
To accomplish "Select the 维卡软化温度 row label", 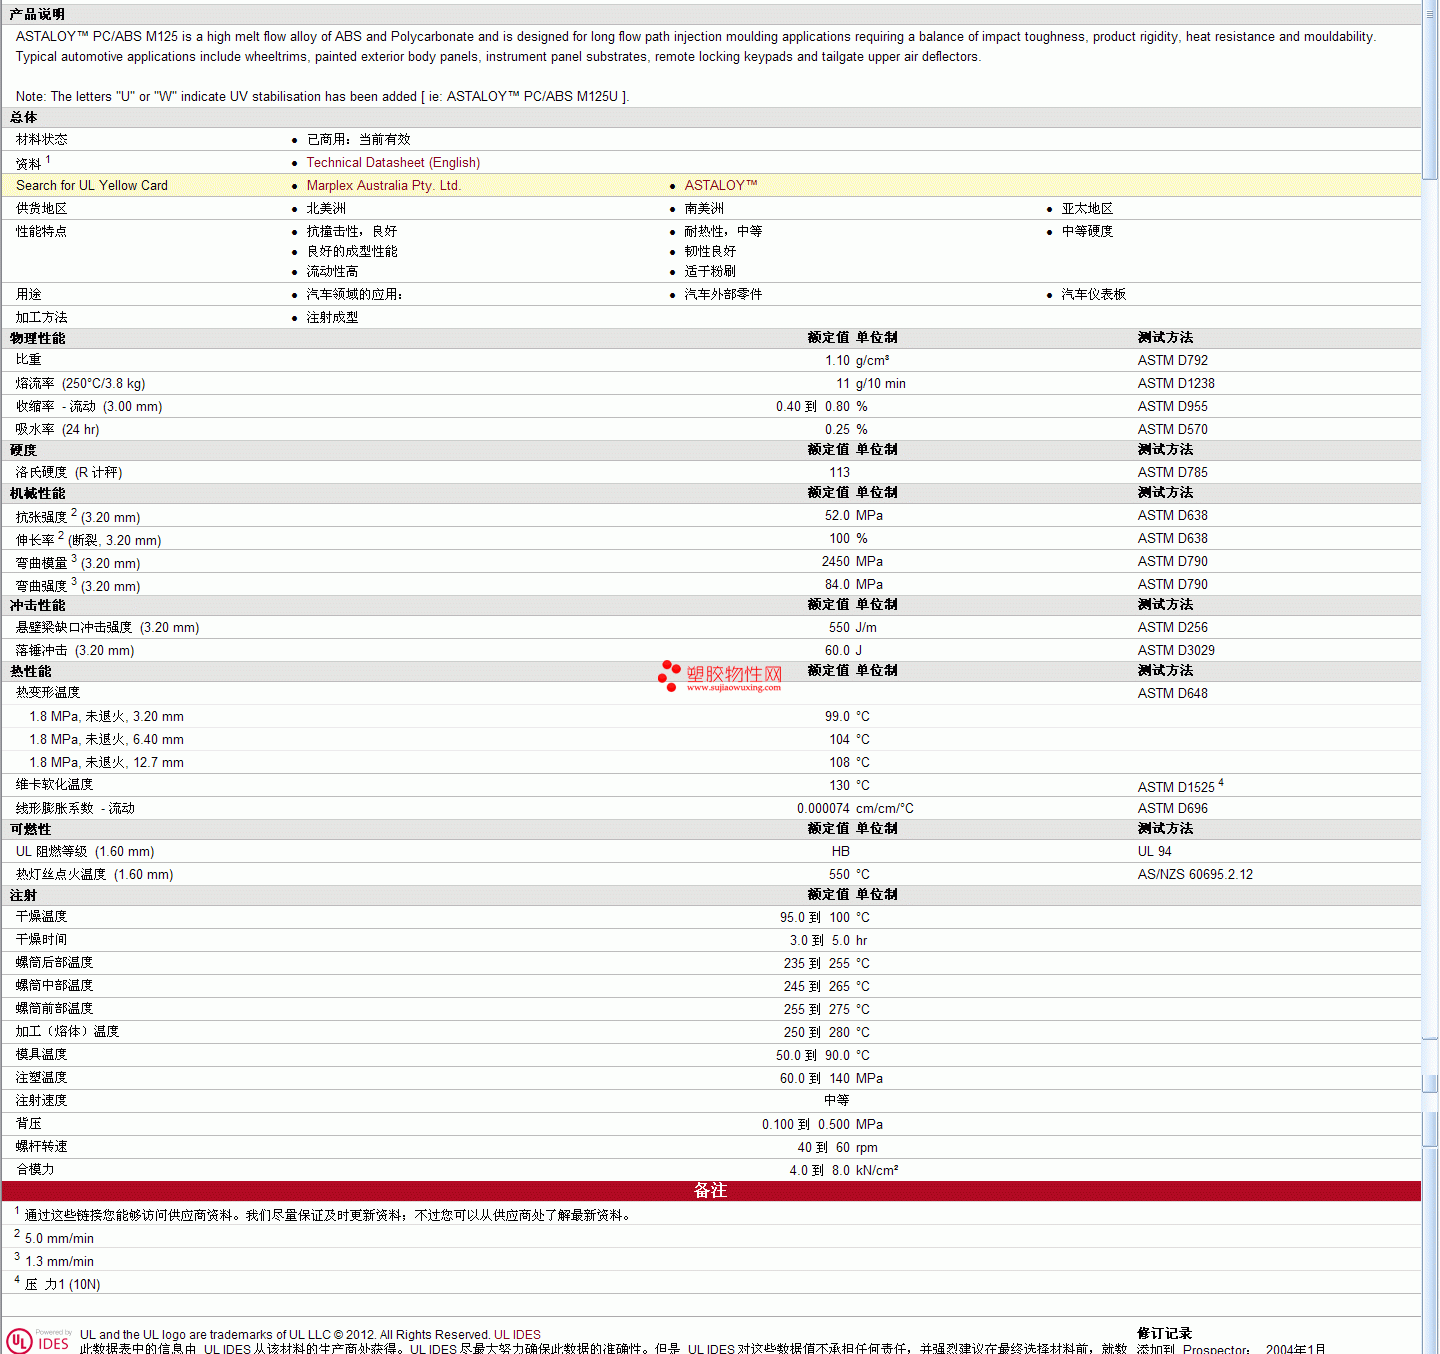I will (55, 784).
